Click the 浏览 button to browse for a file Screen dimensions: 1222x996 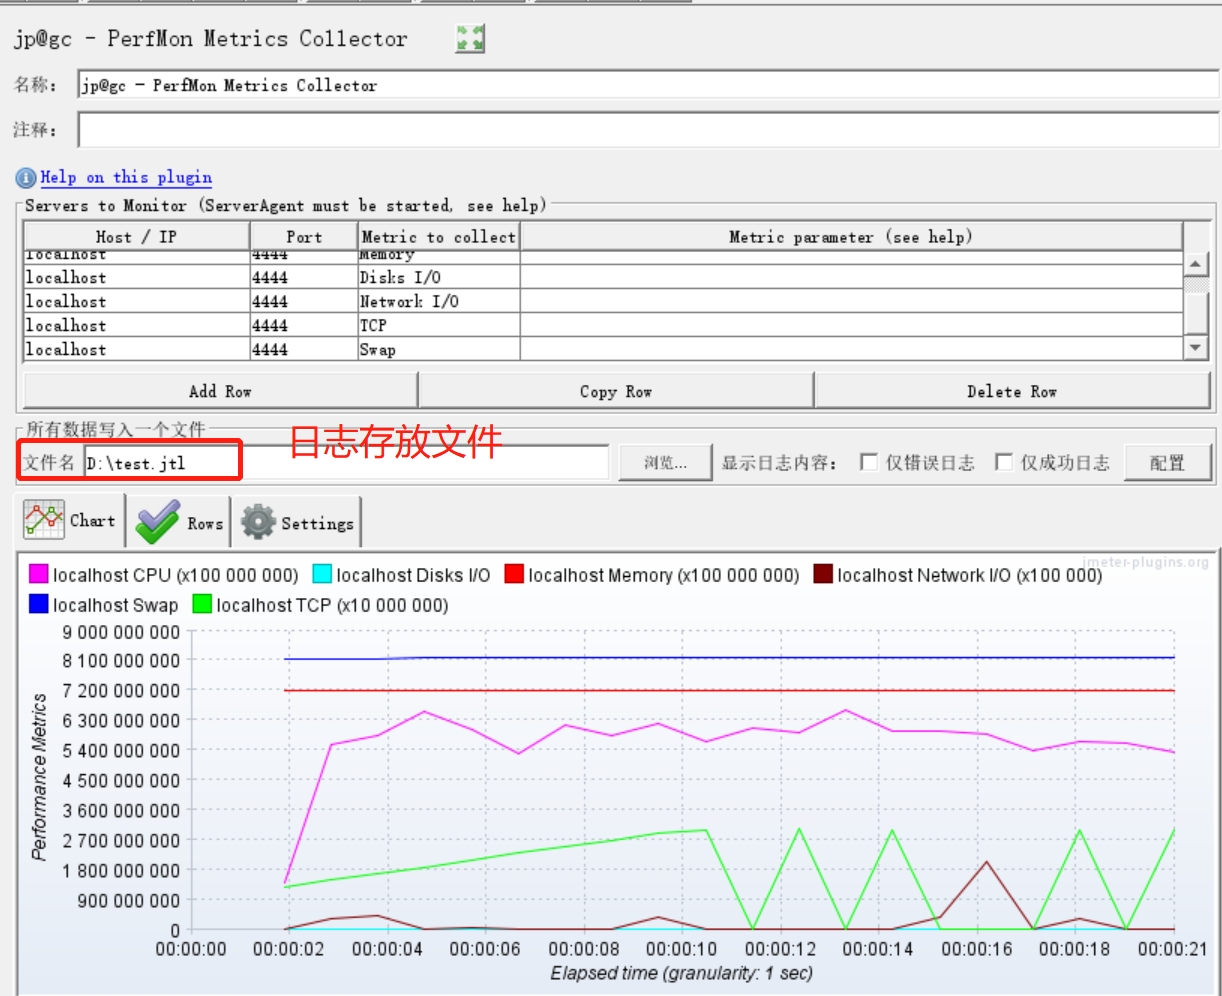(x=664, y=461)
